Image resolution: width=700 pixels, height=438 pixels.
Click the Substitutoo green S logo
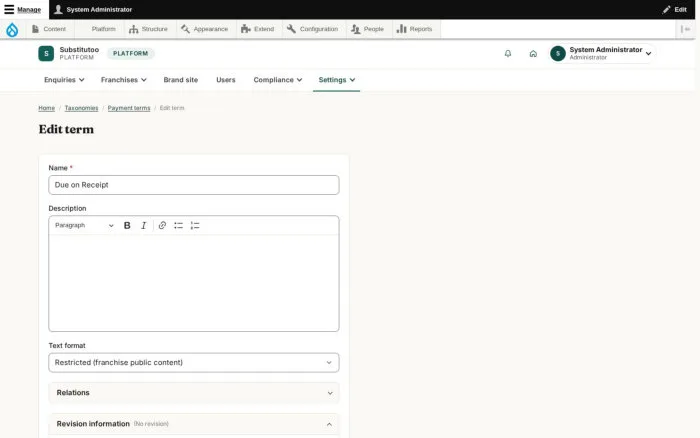pyautogui.click(x=46, y=54)
